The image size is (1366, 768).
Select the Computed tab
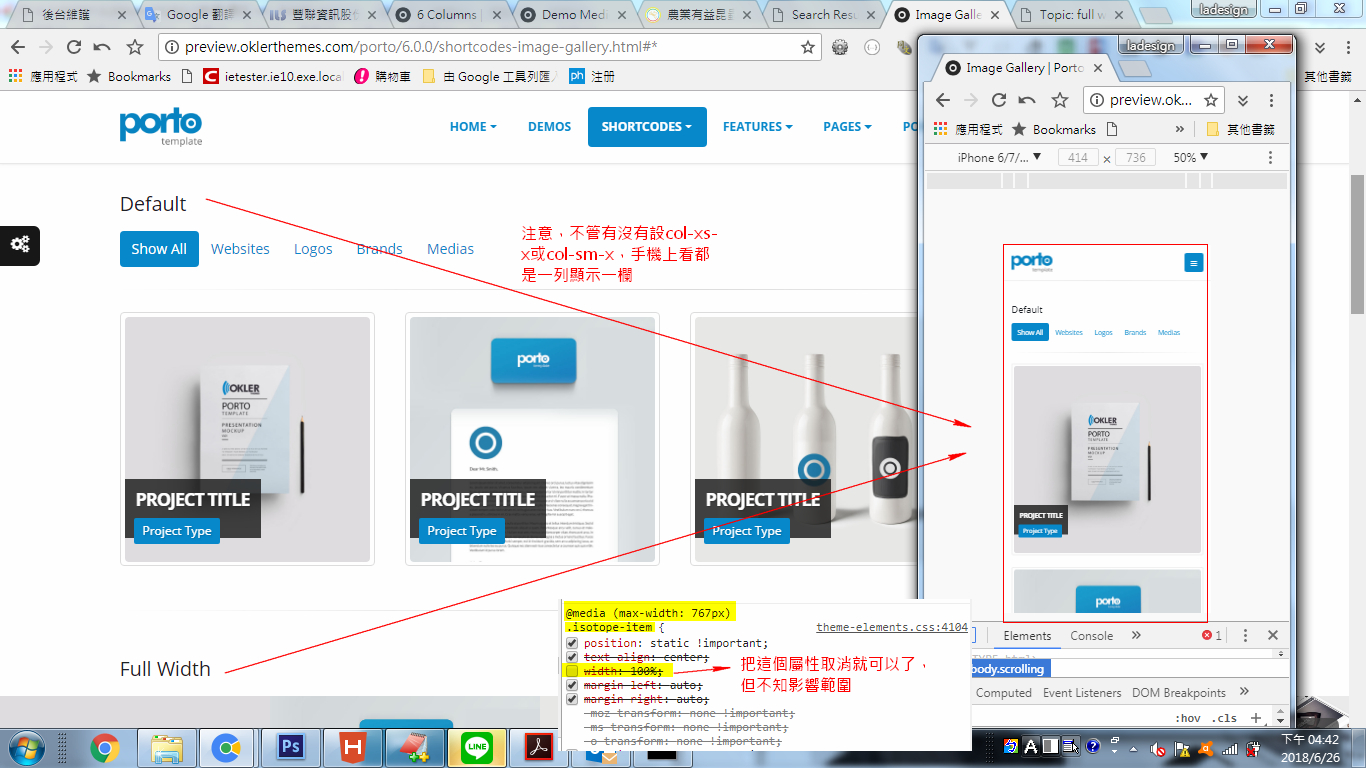coord(1004,692)
